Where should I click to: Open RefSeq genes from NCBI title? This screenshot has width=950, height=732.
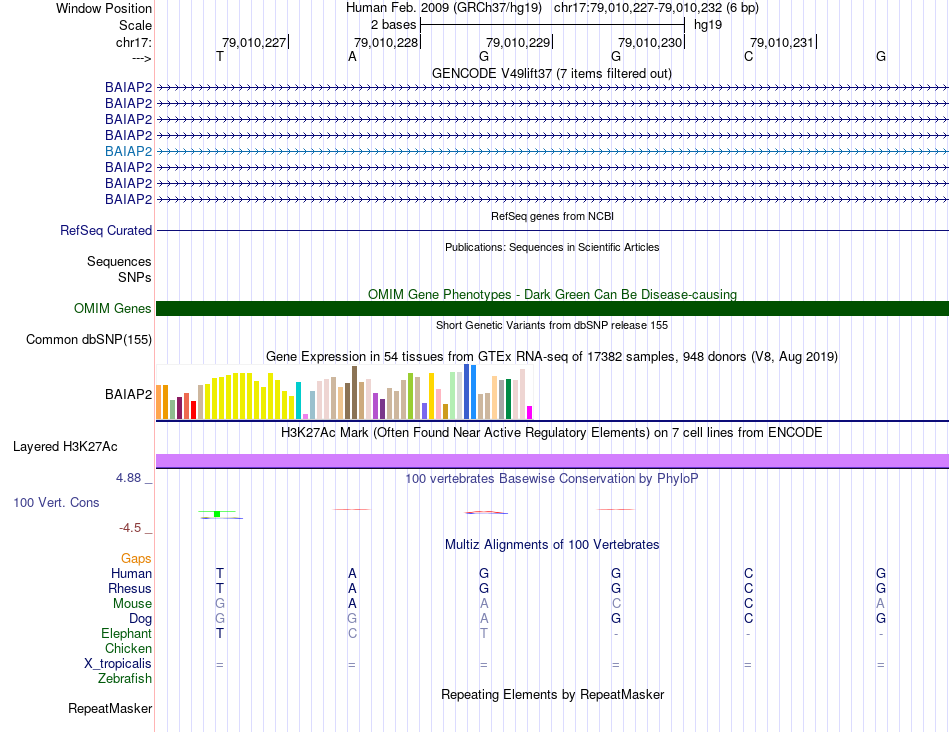tap(552, 216)
